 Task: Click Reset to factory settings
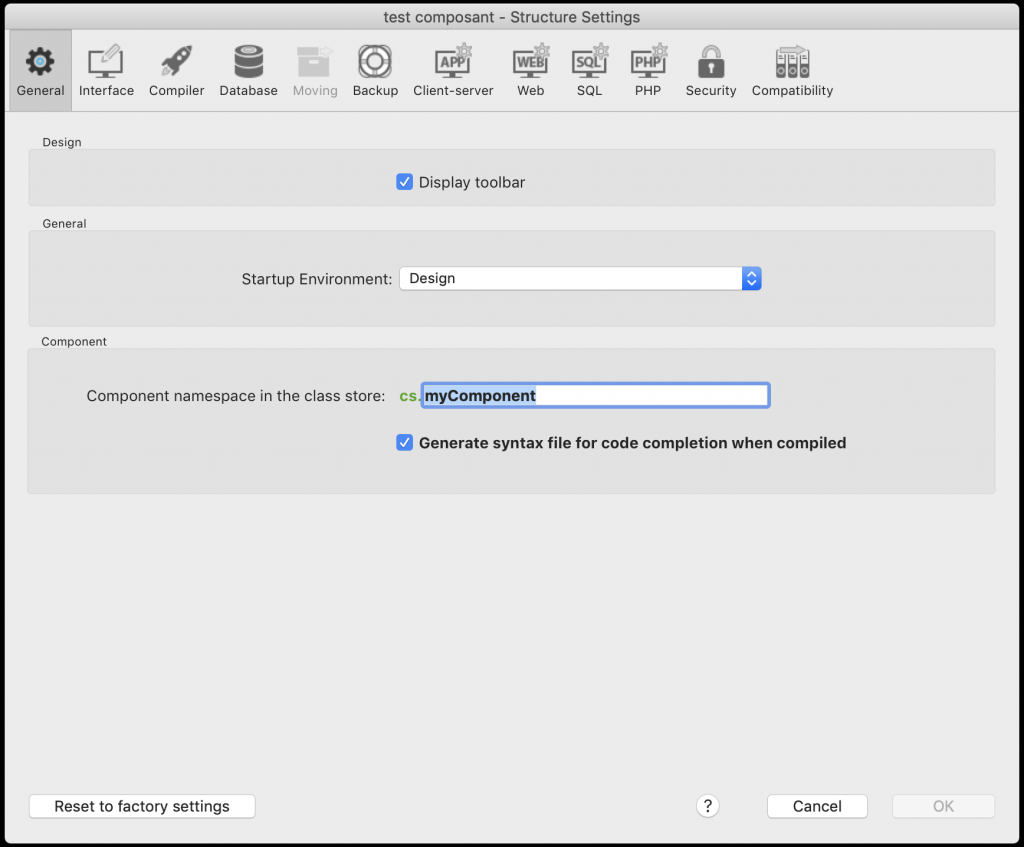[142, 807]
